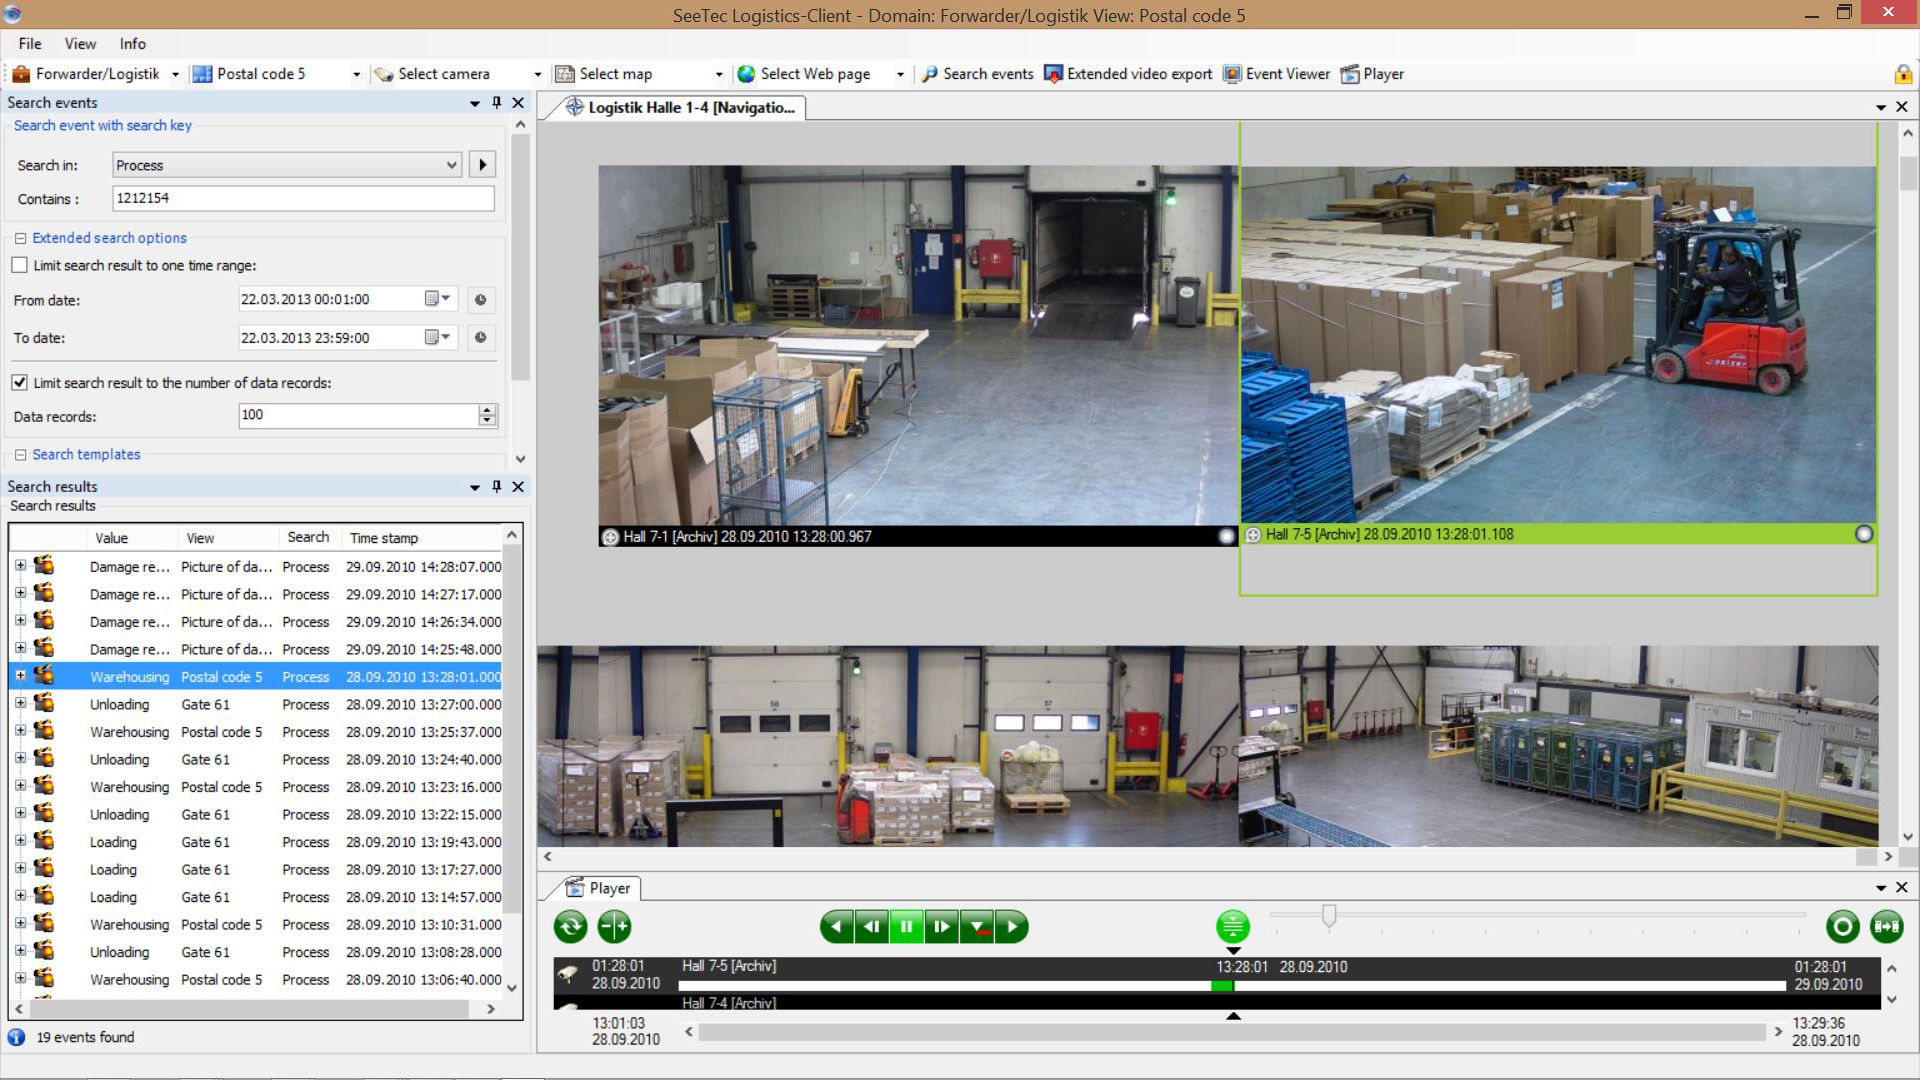Step one frame backward

(x=871, y=927)
